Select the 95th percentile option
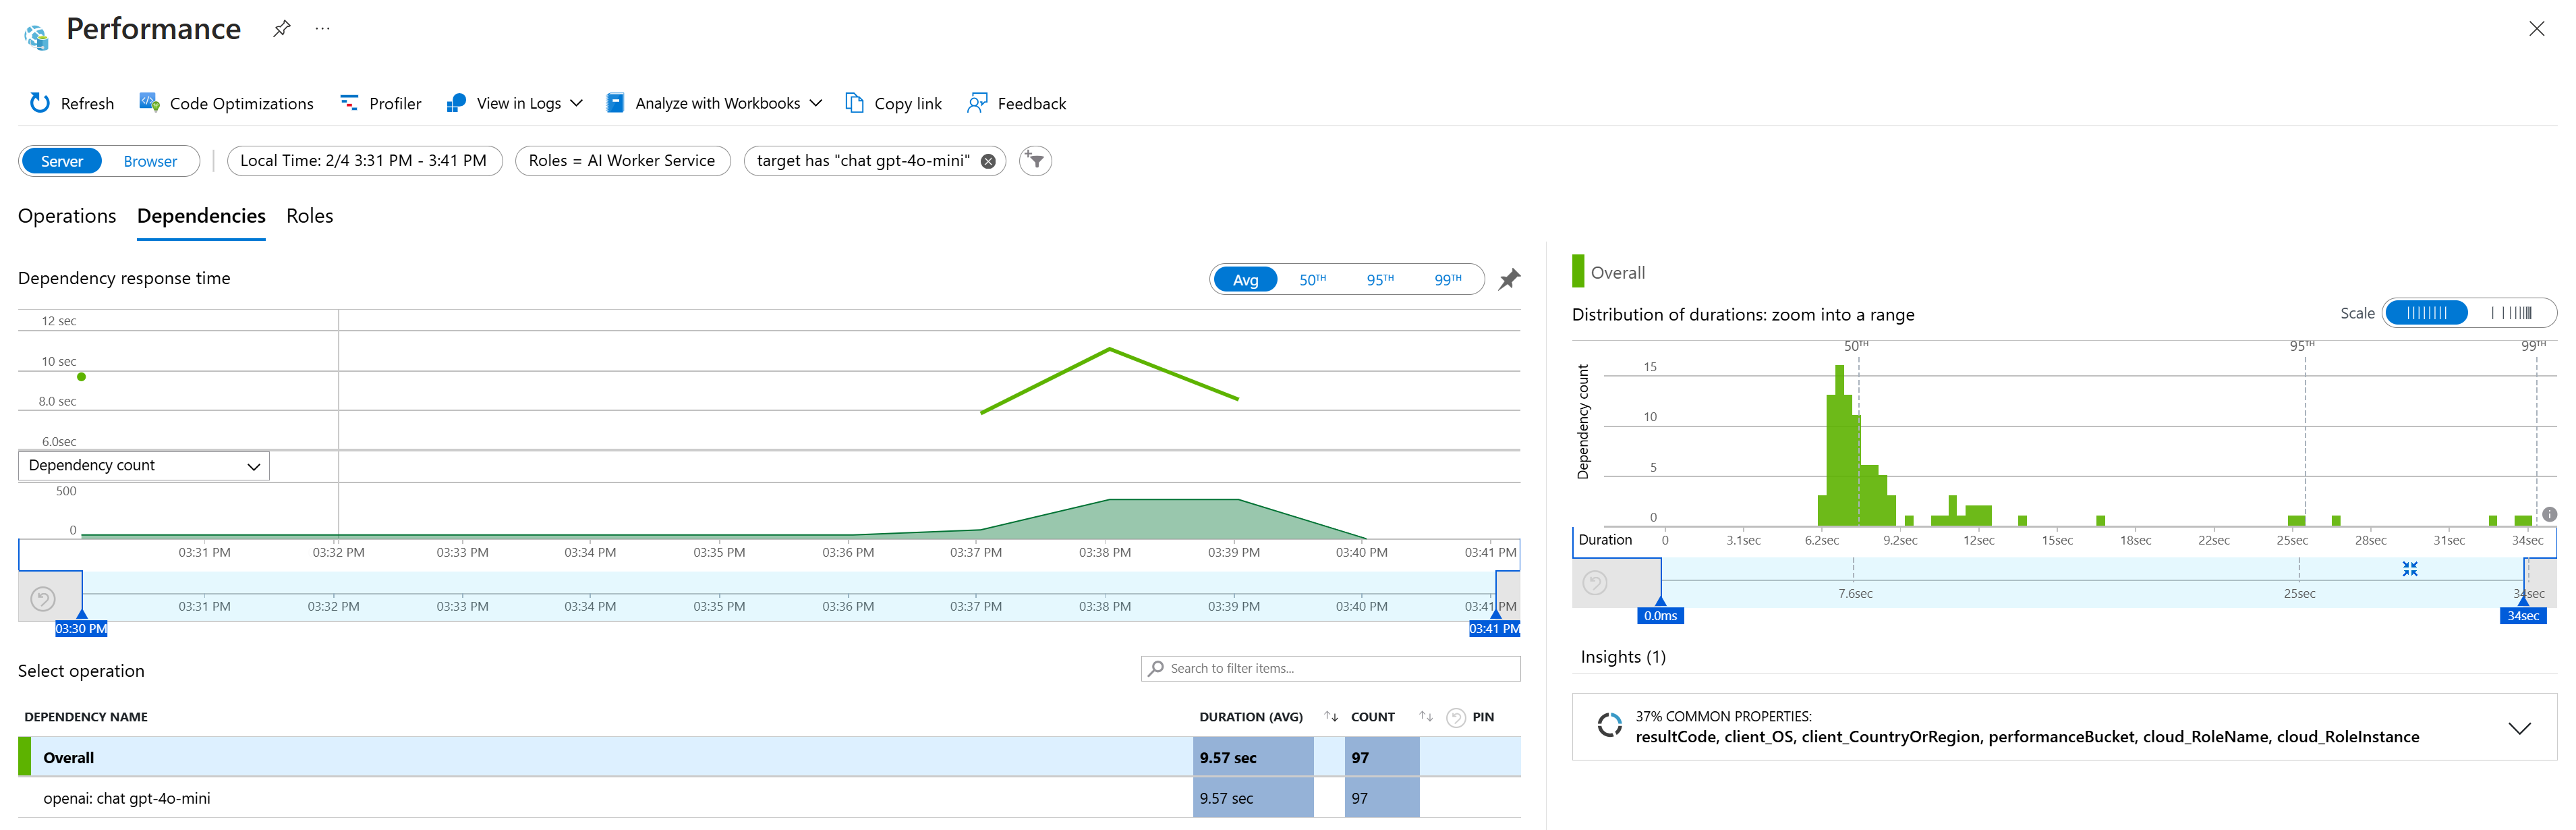 (1380, 280)
